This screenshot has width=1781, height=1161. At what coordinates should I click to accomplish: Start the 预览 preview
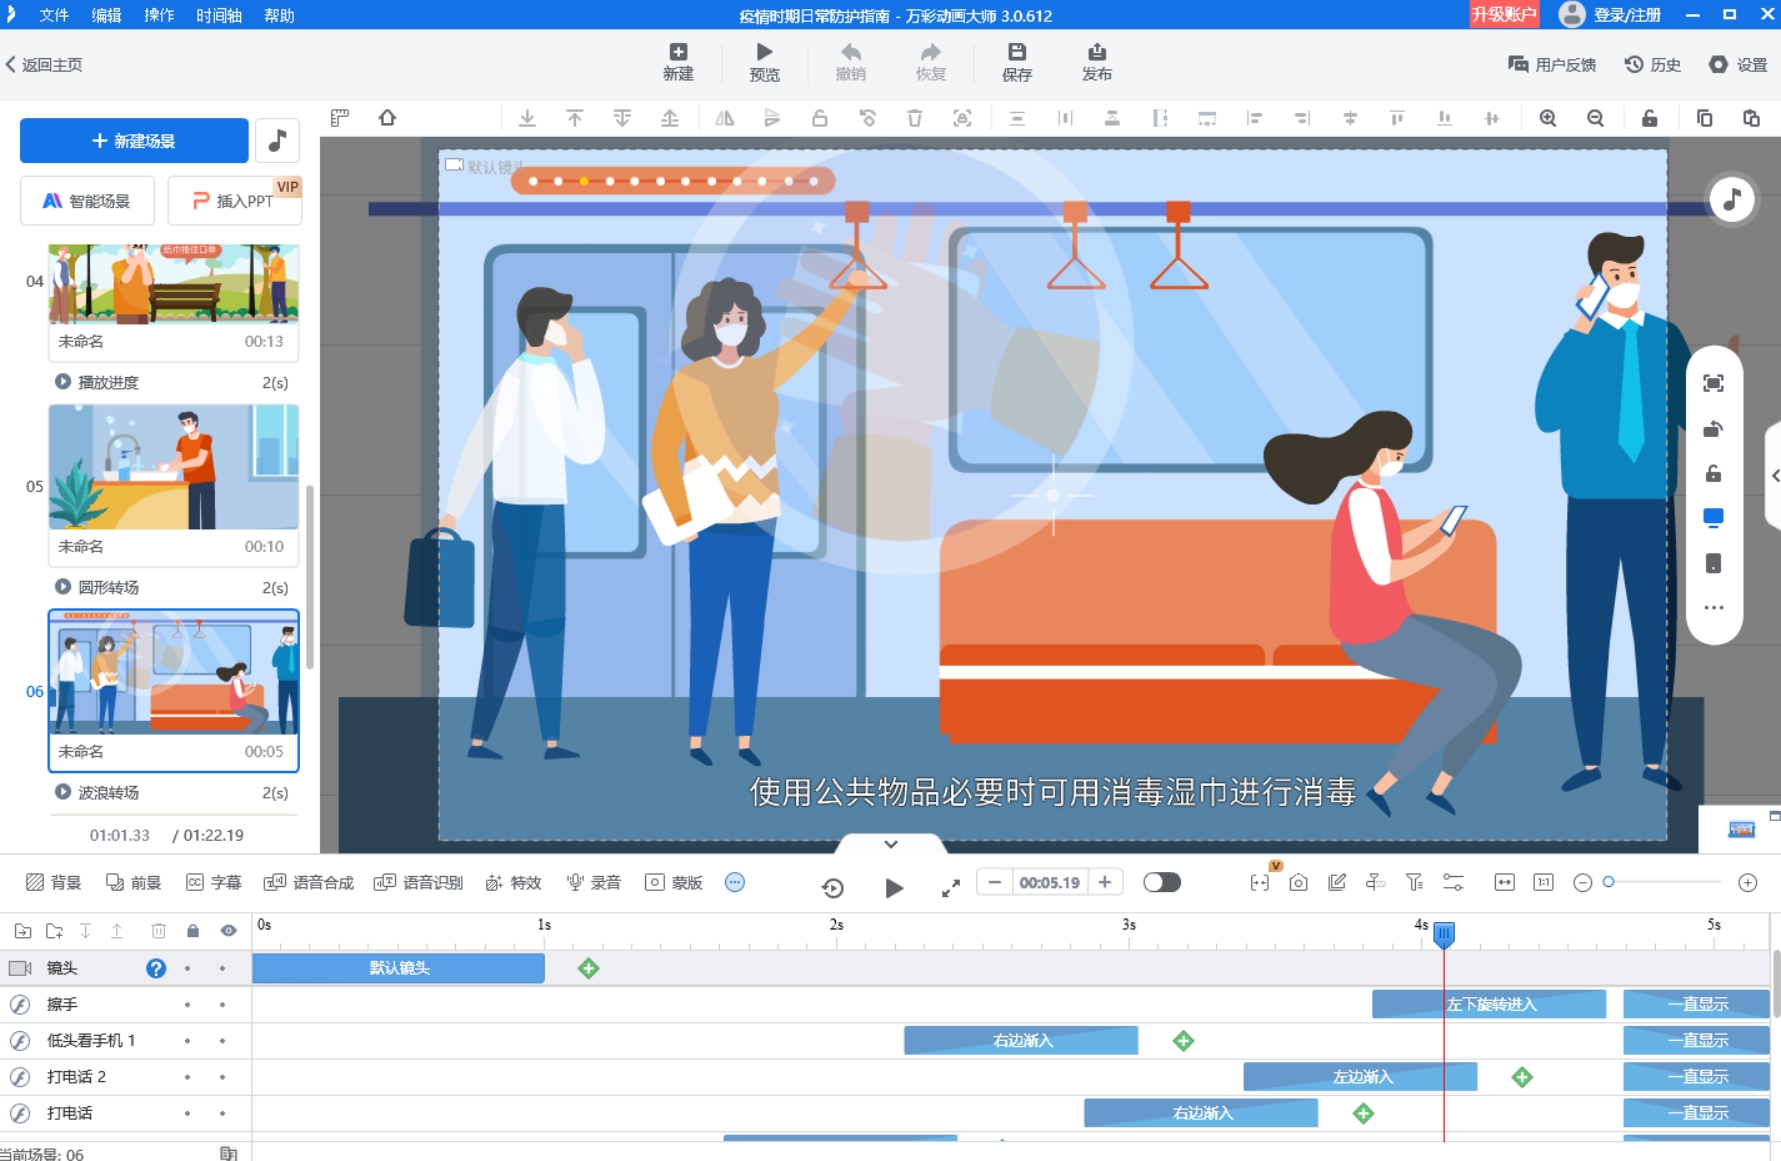coord(764,62)
